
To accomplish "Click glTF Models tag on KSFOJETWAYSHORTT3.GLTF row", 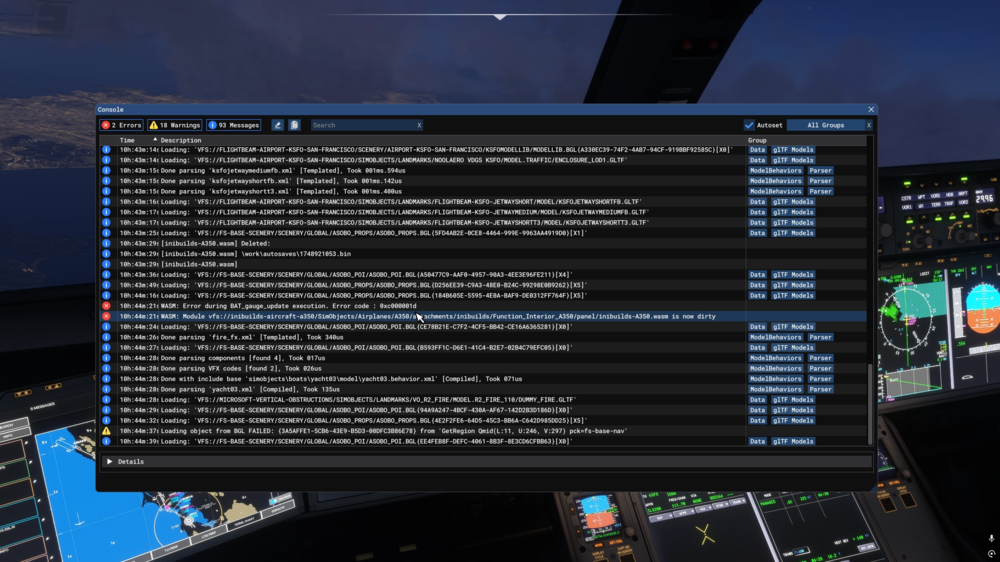I will click(793, 223).
